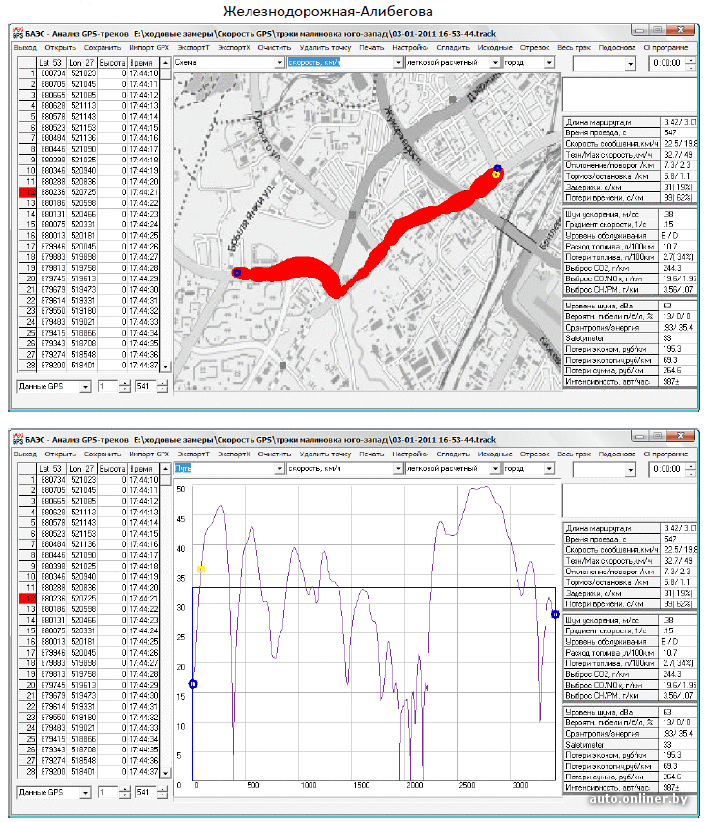Open 'Данные GPS' dropdown in lower window
Image resolution: width=710 pixels, height=822 pixels.
(85, 793)
